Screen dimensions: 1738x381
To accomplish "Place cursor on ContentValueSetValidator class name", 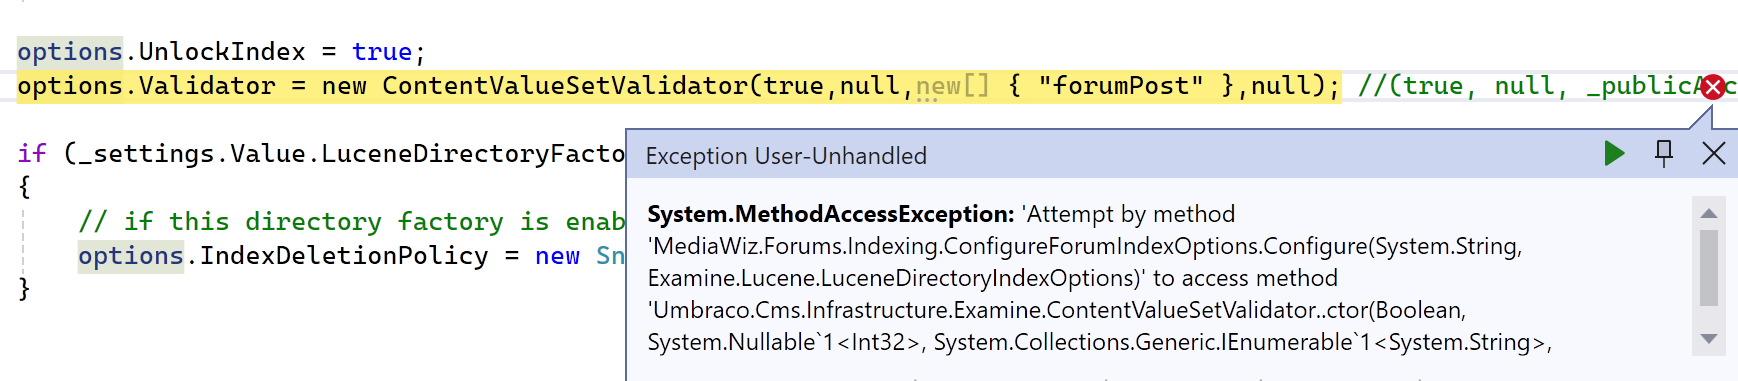I will 564,86.
